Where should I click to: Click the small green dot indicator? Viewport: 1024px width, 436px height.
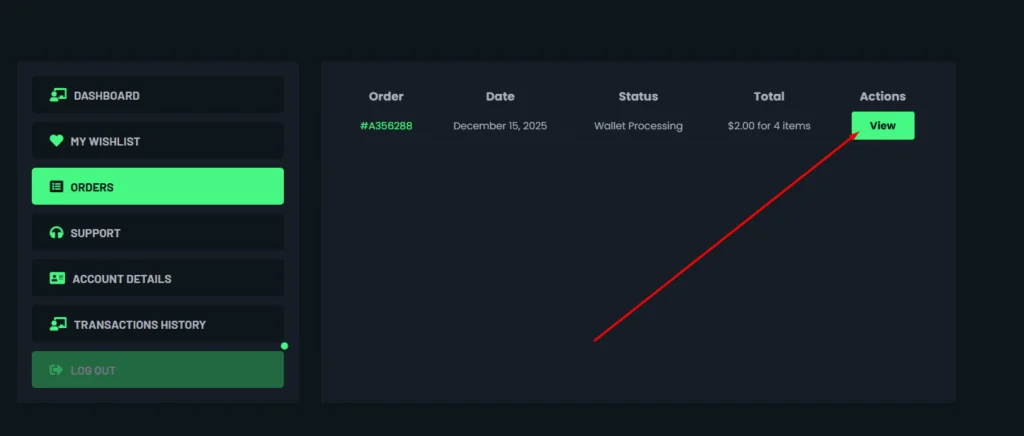coord(285,346)
